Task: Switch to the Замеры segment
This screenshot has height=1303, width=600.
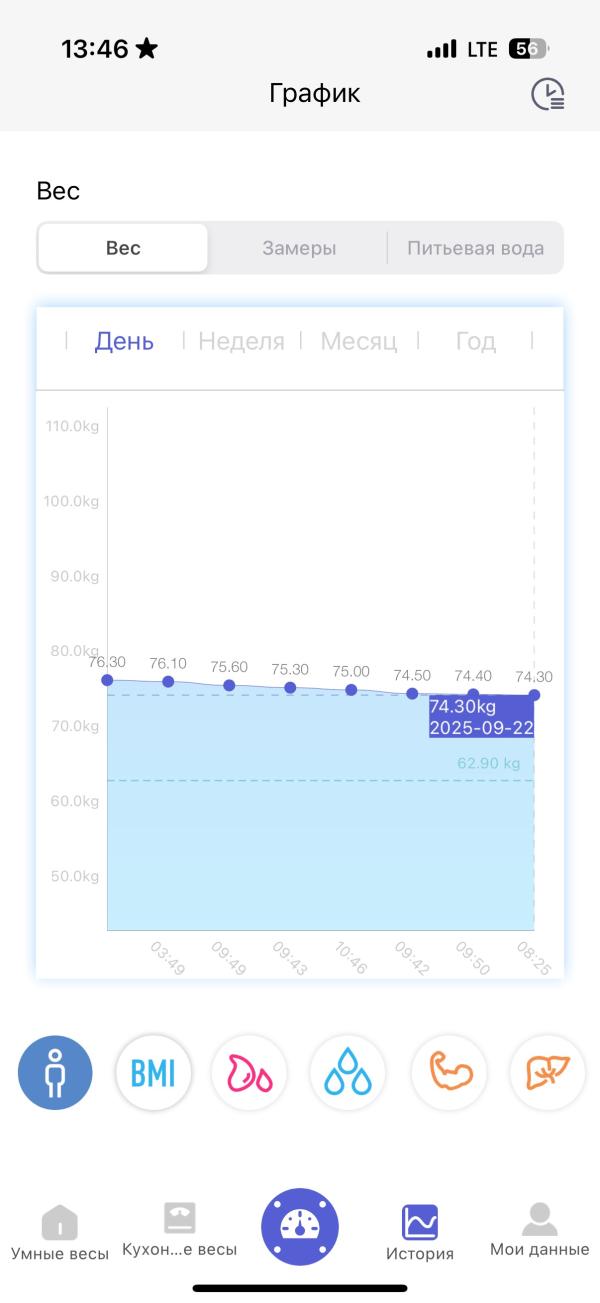Action: click(x=299, y=248)
